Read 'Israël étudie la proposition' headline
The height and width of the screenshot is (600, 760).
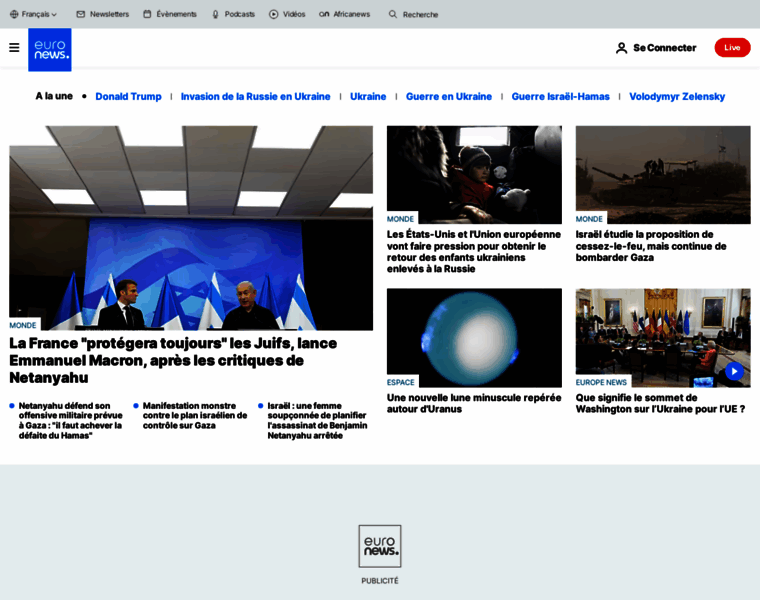click(651, 246)
